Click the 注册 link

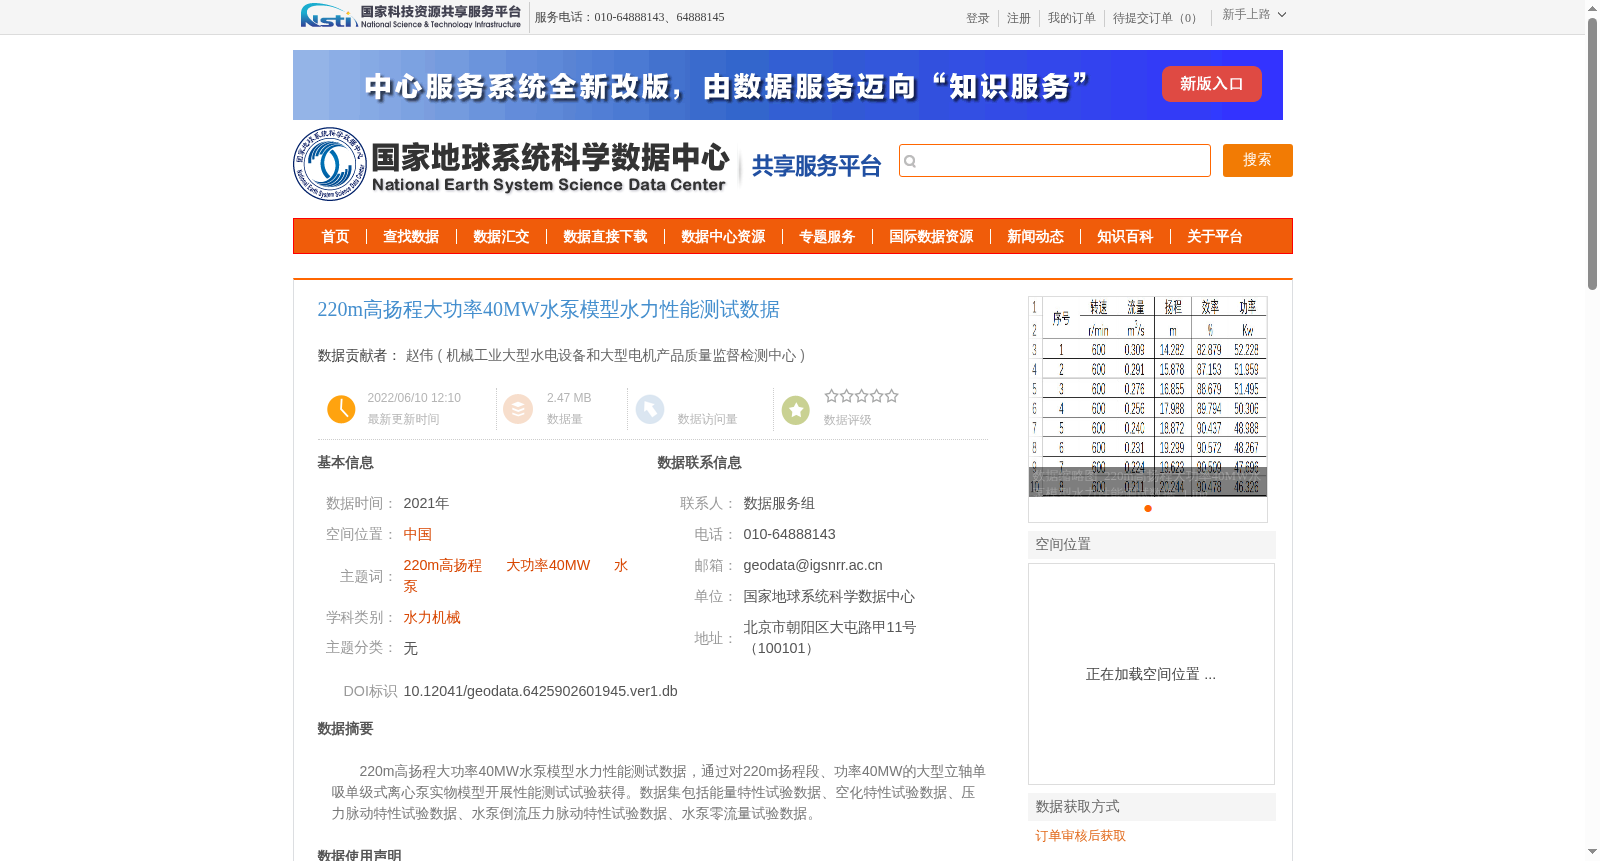coord(1019,18)
